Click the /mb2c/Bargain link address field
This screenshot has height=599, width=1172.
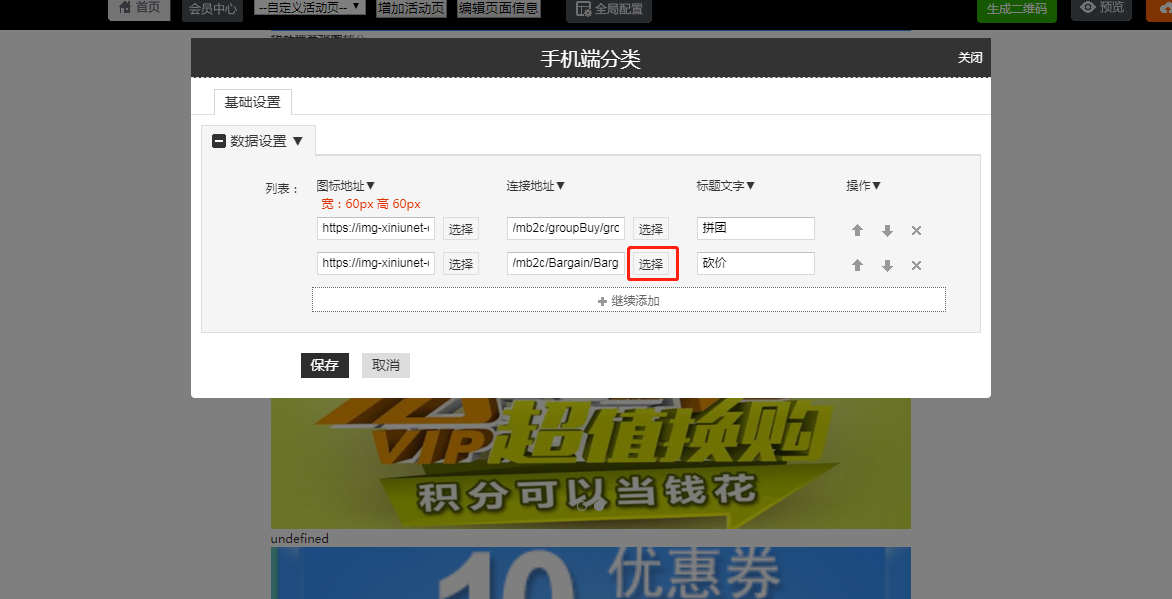(566, 263)
